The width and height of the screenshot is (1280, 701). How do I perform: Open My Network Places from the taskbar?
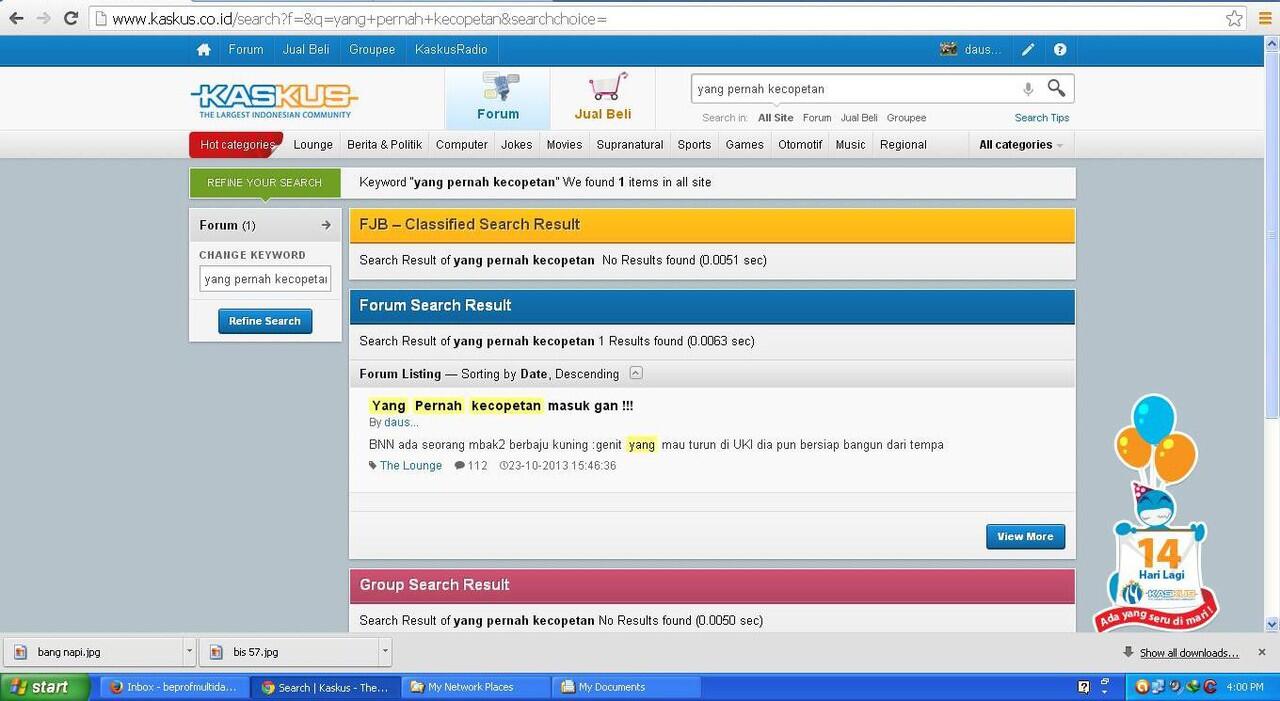click(475, 687)
